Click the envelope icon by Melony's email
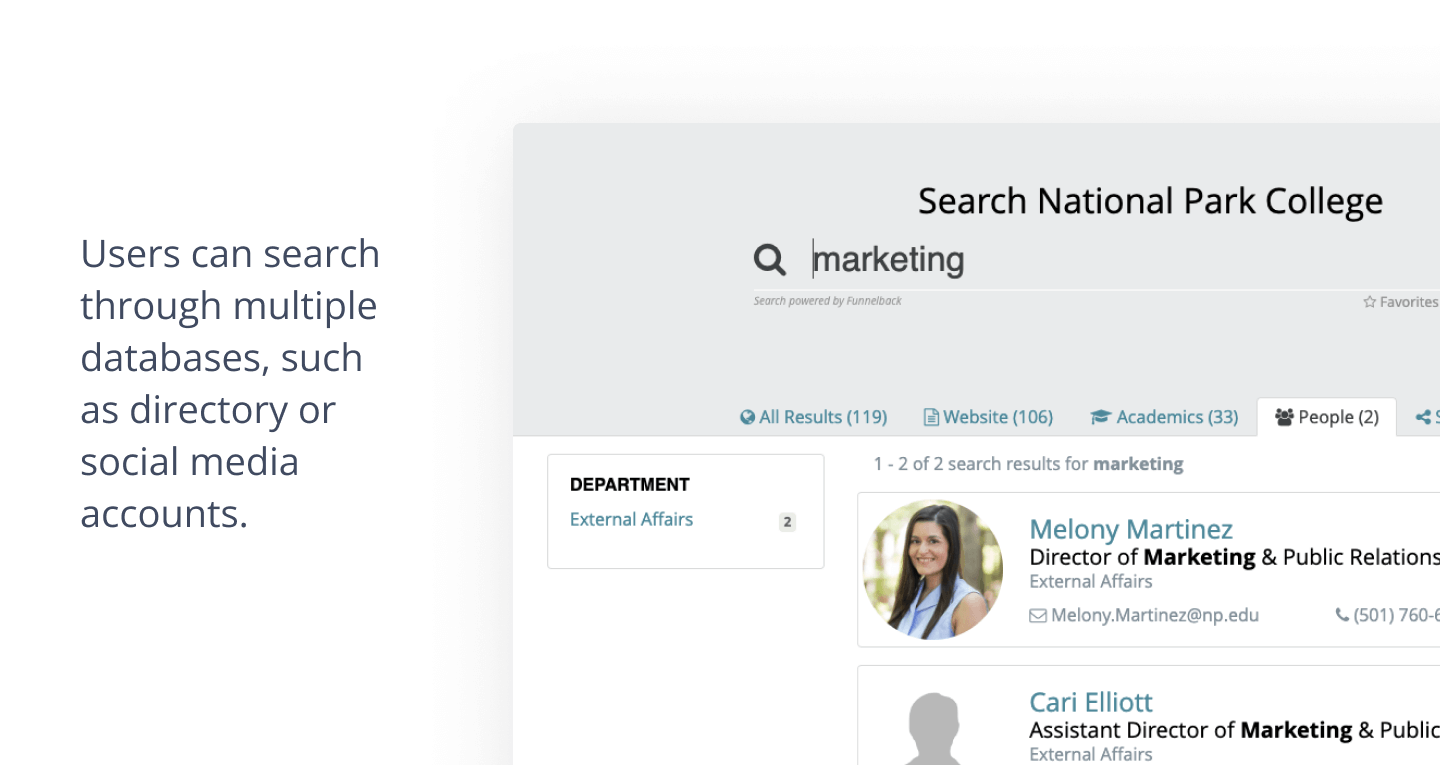Screen dimensions: 1440x765 [x=1038, y=615]
